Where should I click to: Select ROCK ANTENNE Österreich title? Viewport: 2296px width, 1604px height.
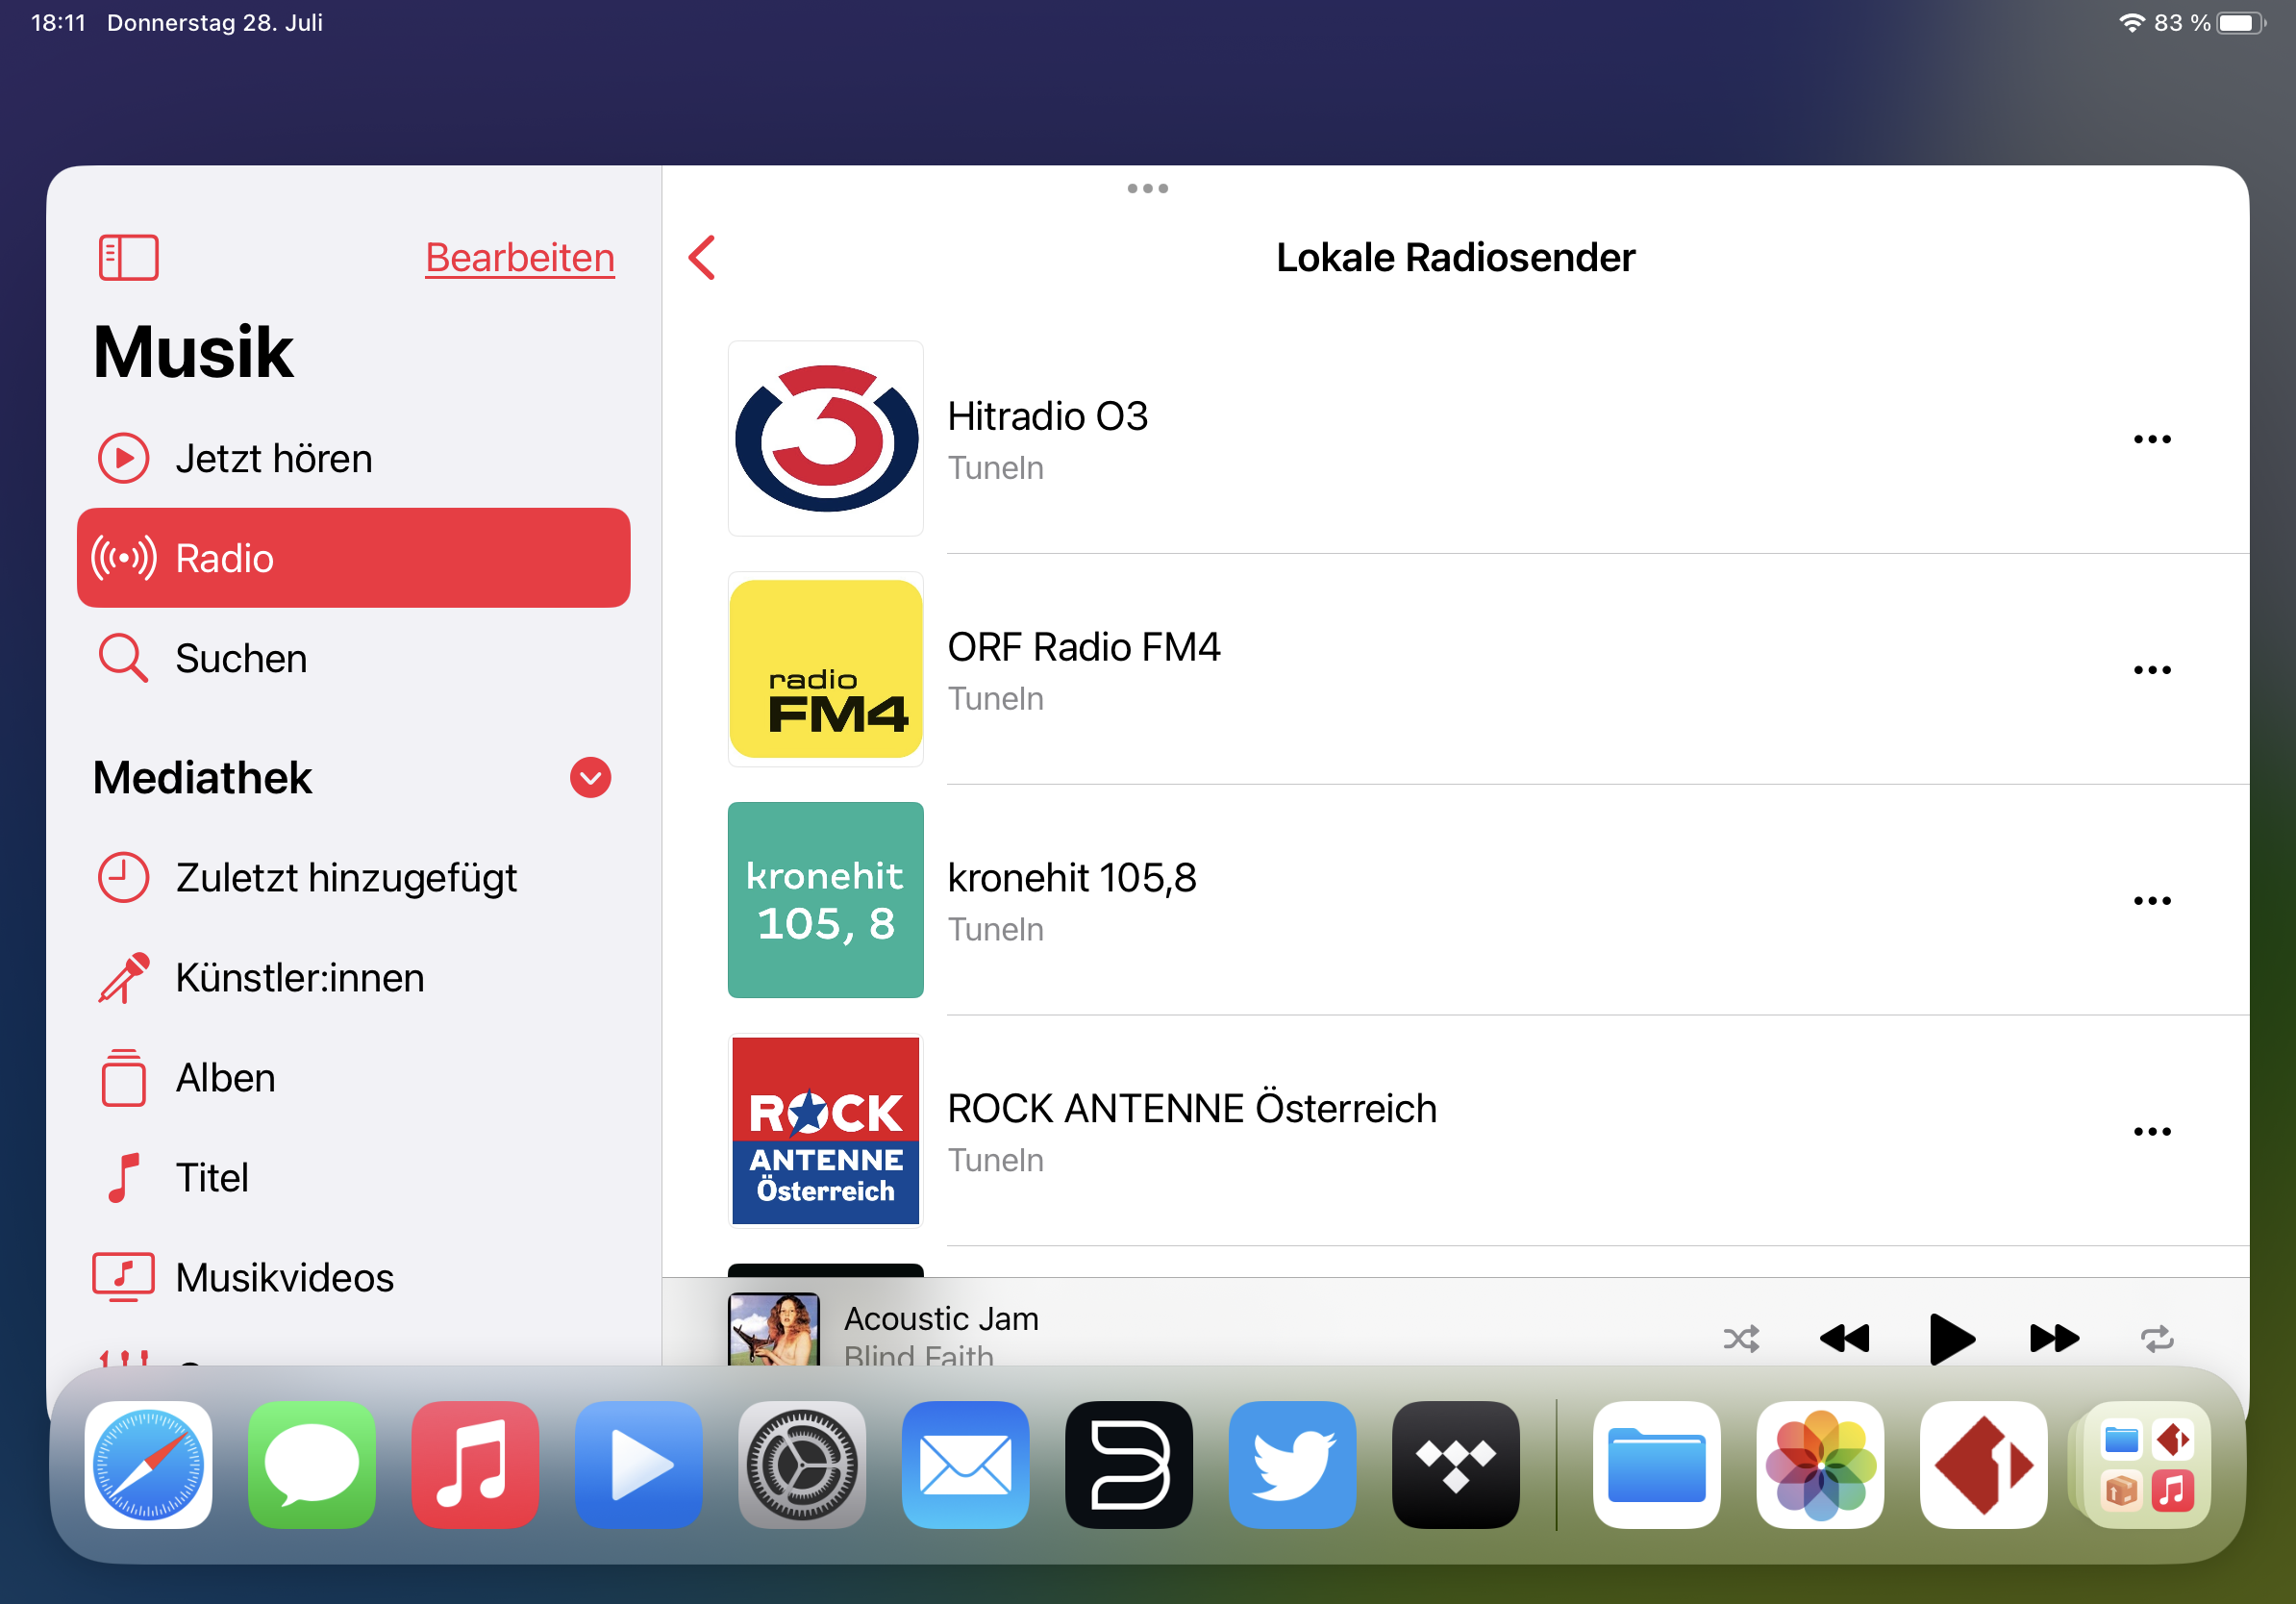(1191, 1108)
